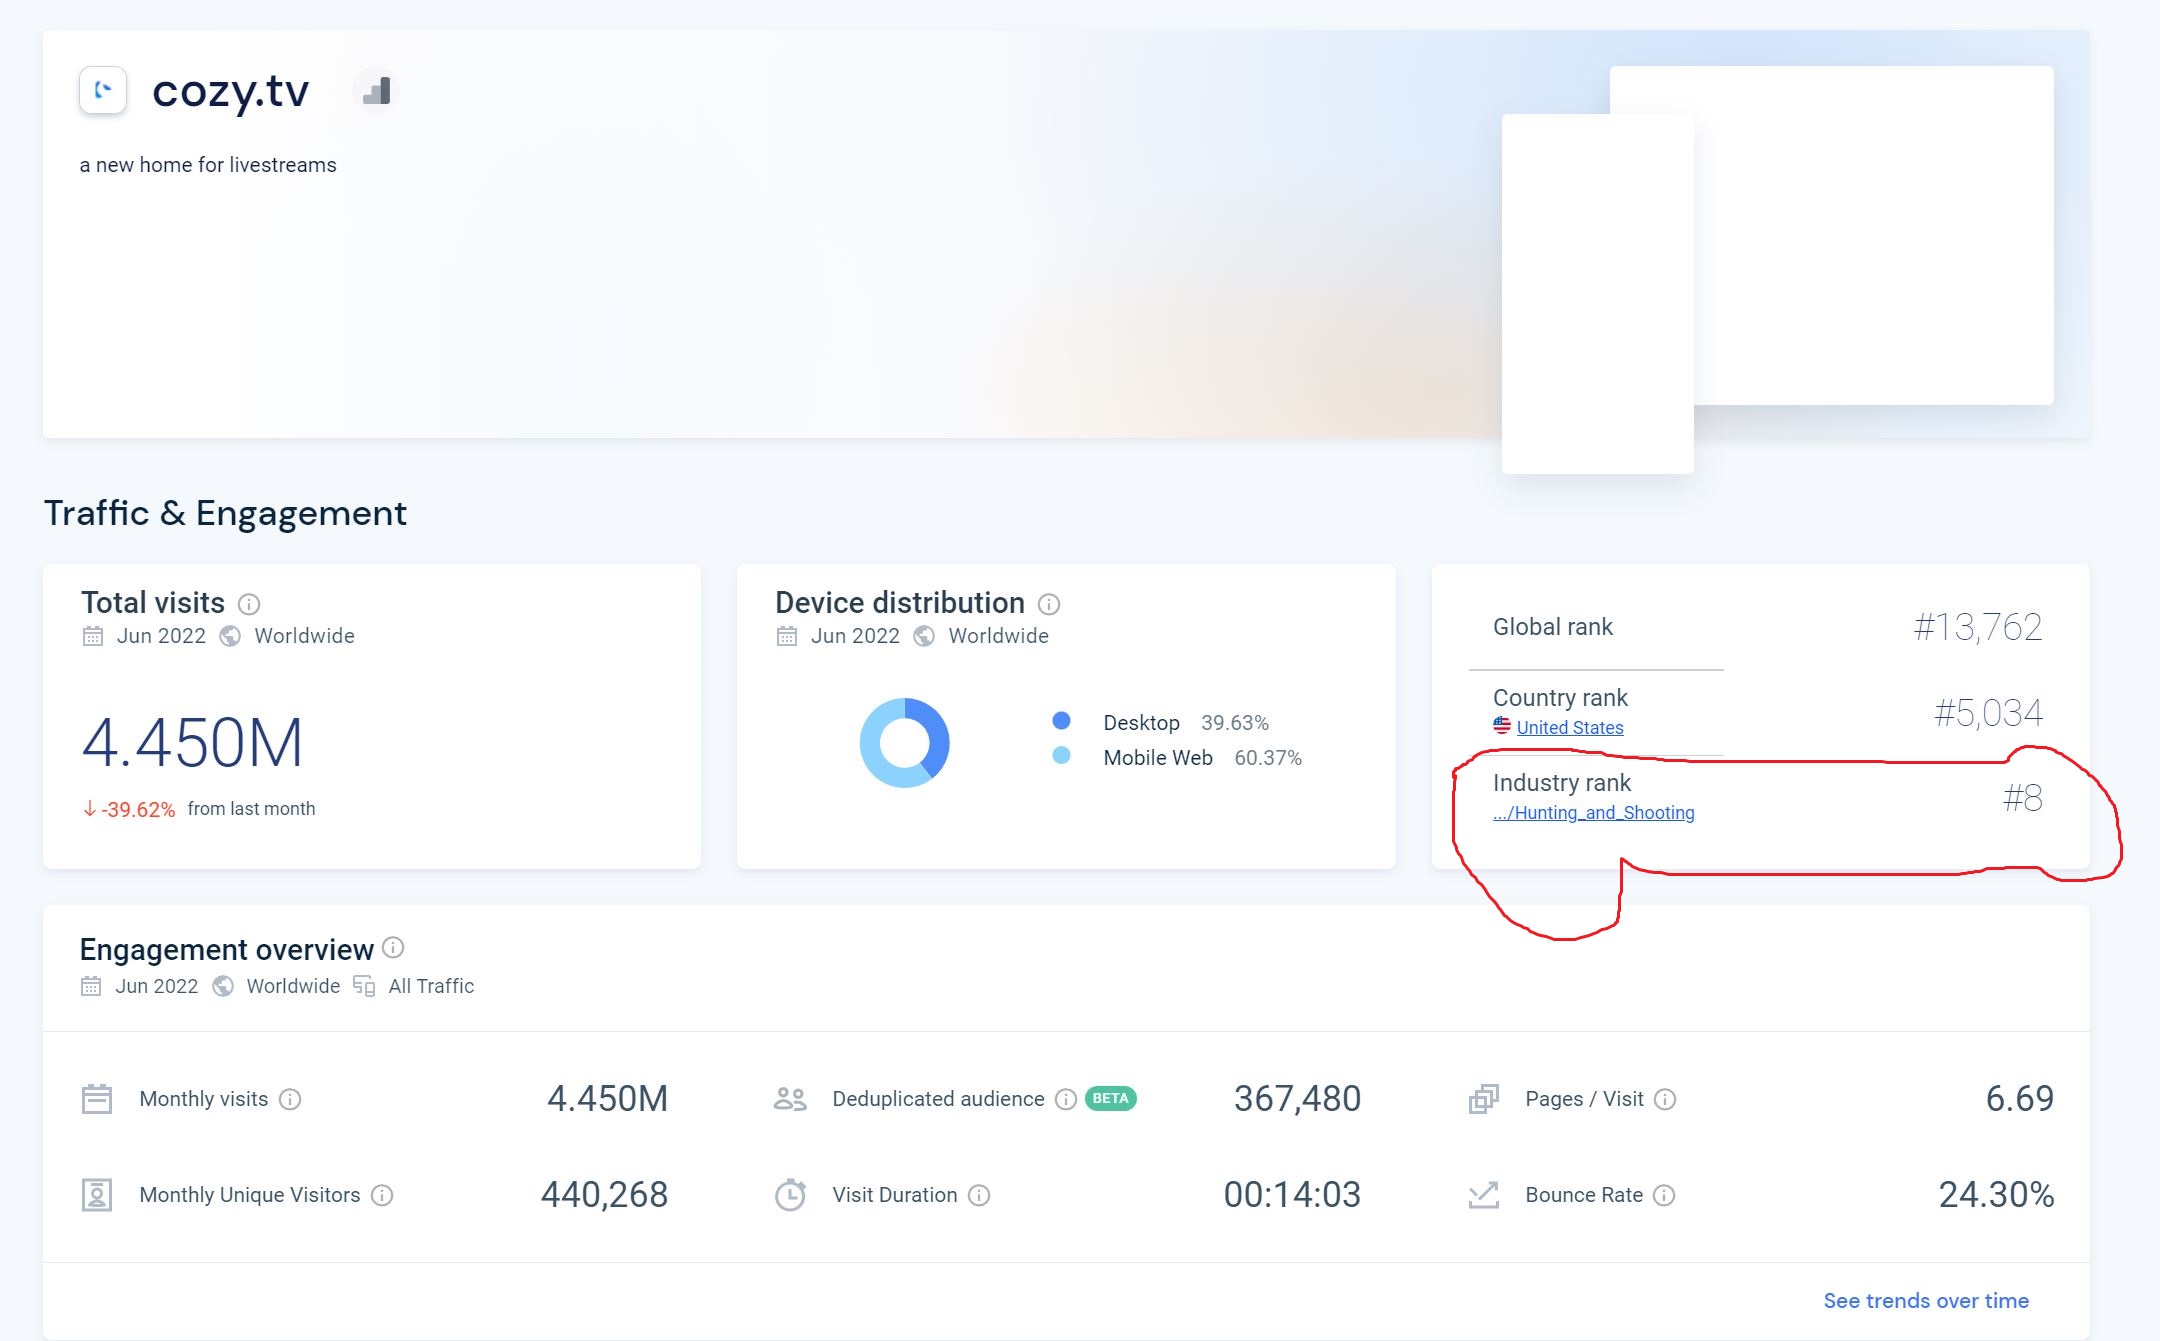2160x1341 pixels.
Task: Click the Bounce Rate chart icon
Action: [1484, 1195]
